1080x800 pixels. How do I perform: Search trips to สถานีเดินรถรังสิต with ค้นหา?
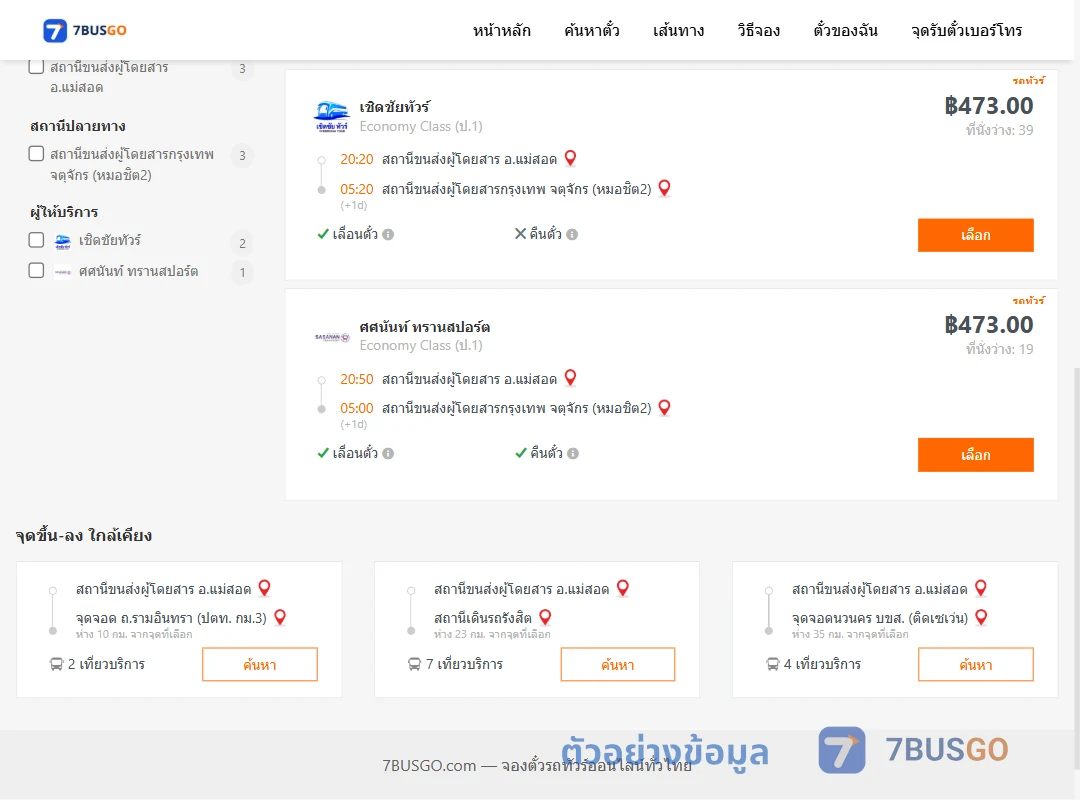[x=618, y=664]
